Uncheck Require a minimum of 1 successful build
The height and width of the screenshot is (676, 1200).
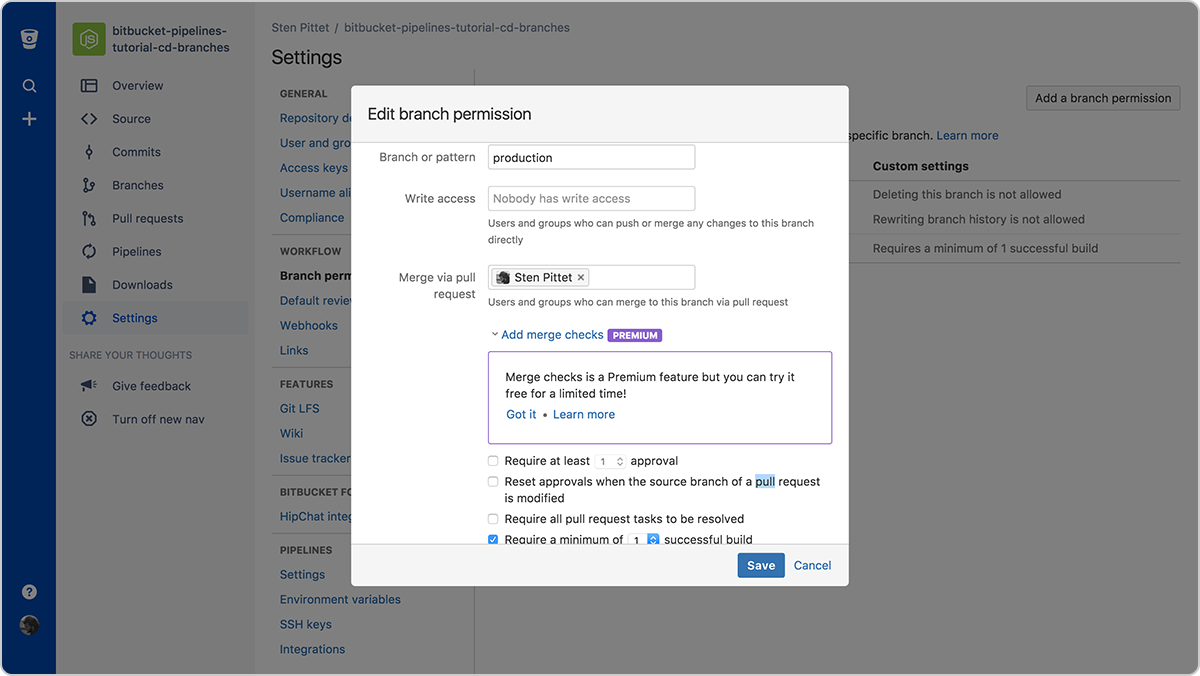tap(493, 539)
